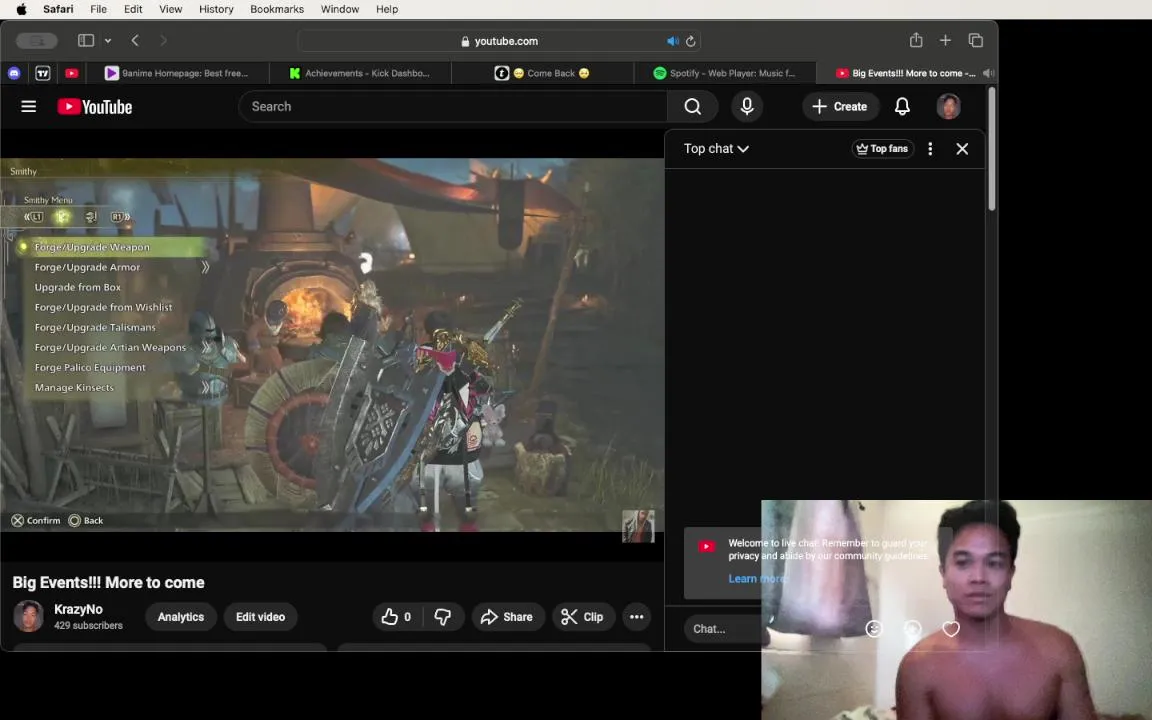Click Edit video button
Screen dimensions: 1152x720
pyautogui.click(x=260, y=617)
